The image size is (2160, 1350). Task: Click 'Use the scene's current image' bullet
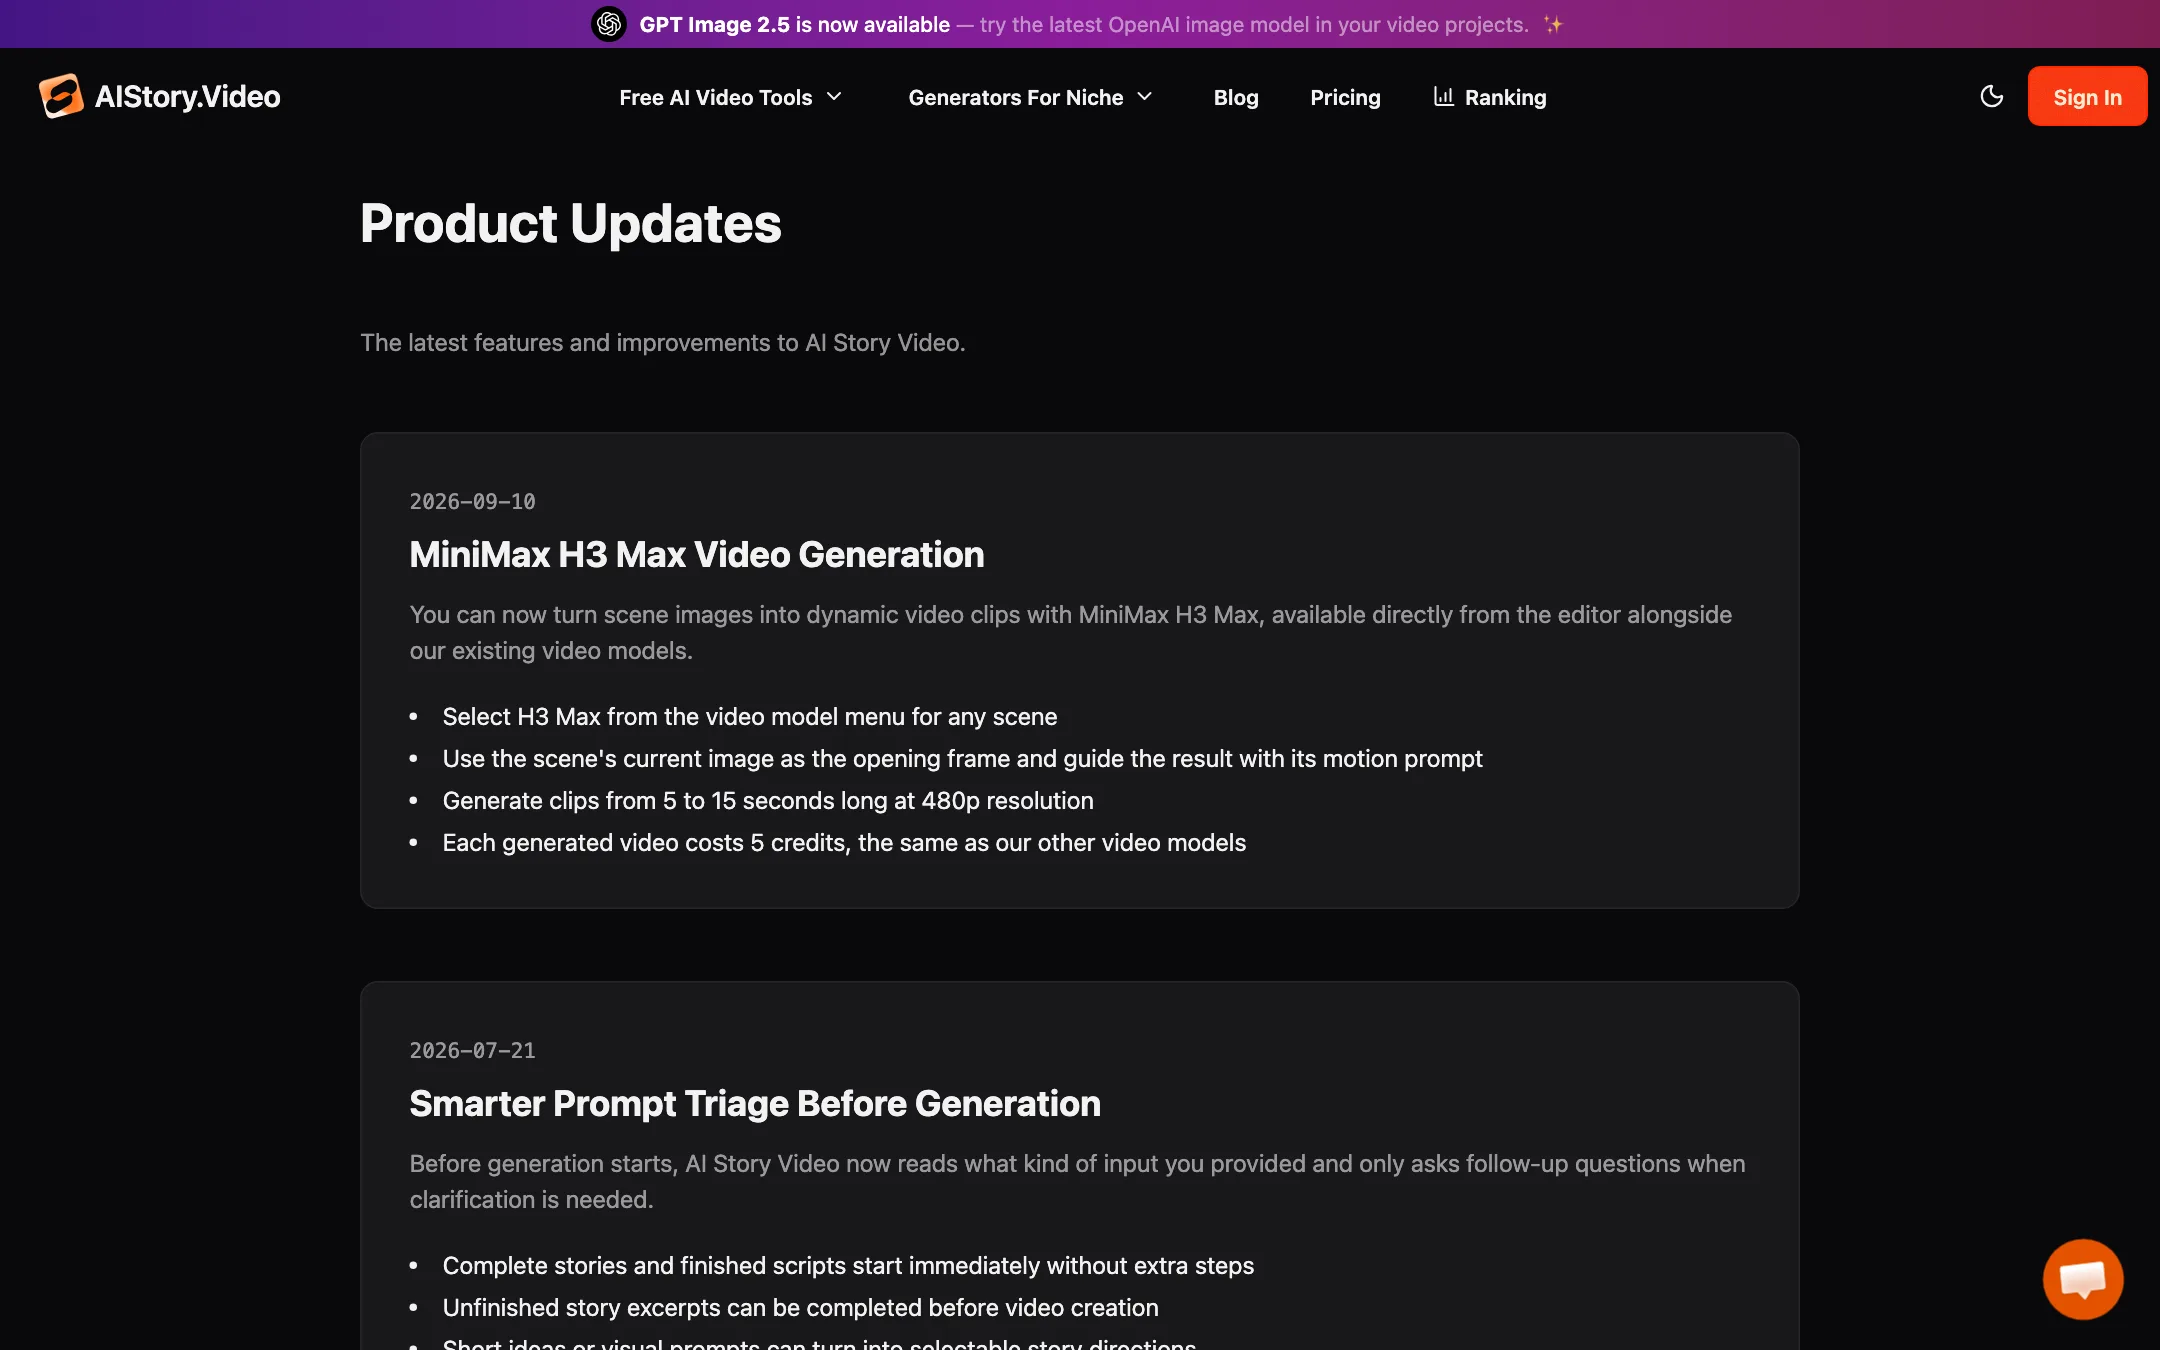962,759
